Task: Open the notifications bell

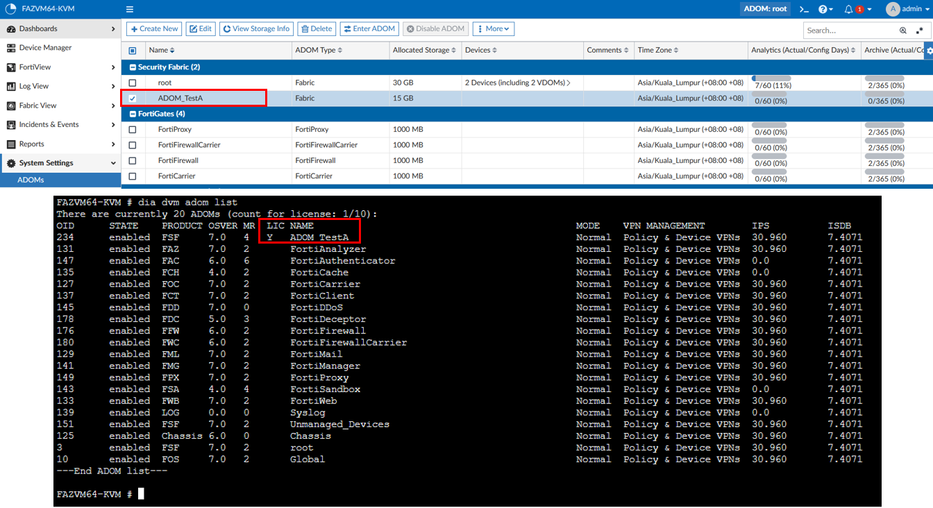Action: [849, 9]
